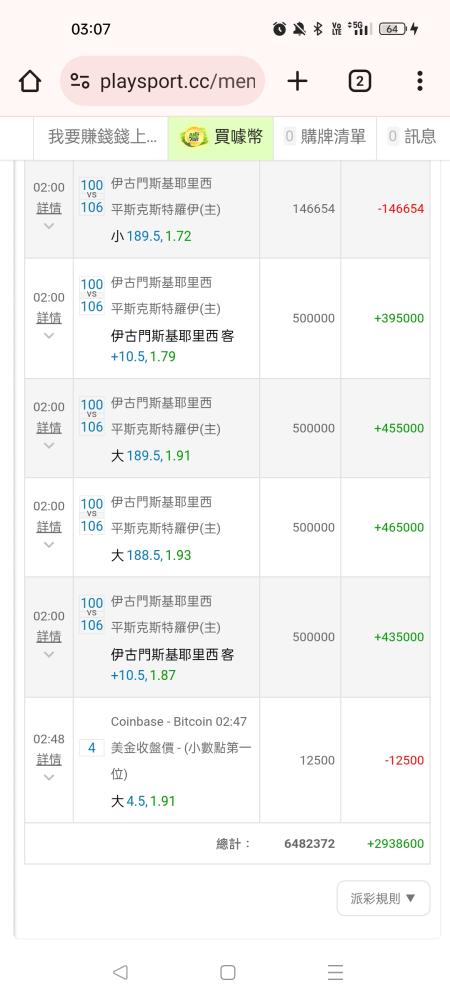Tap the playsport.cc address bar

click(x=163, y=81)
